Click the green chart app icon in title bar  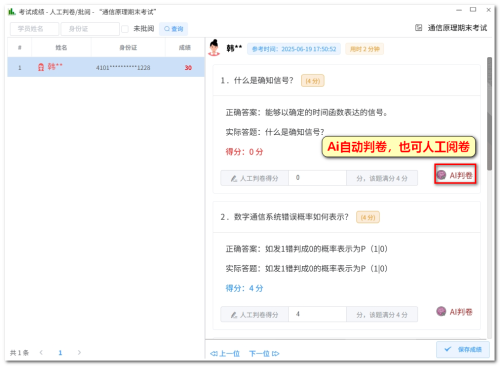pyautogui.click(x=12, y=12)
